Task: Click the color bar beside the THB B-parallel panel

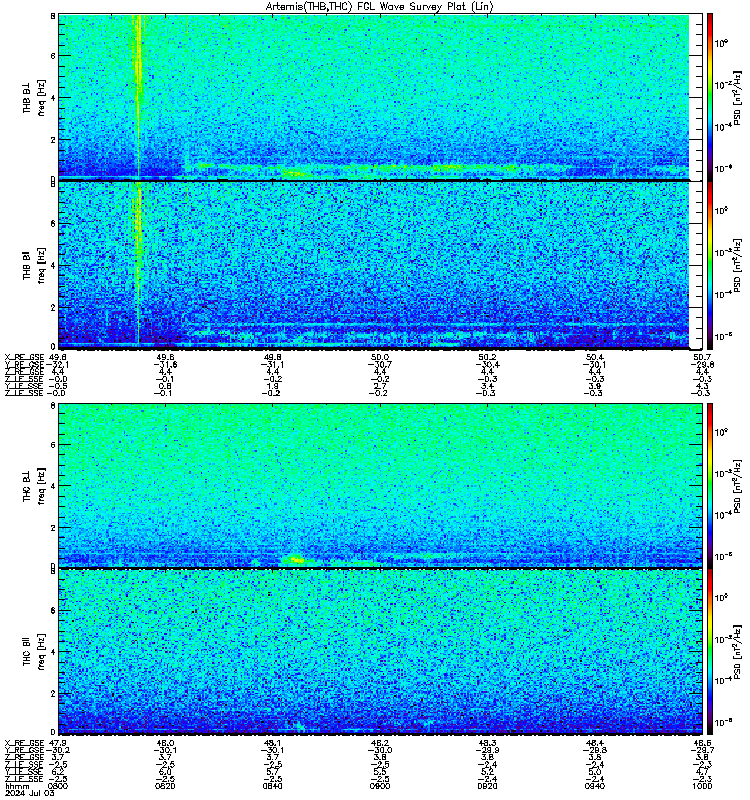Action: point(710,265)
